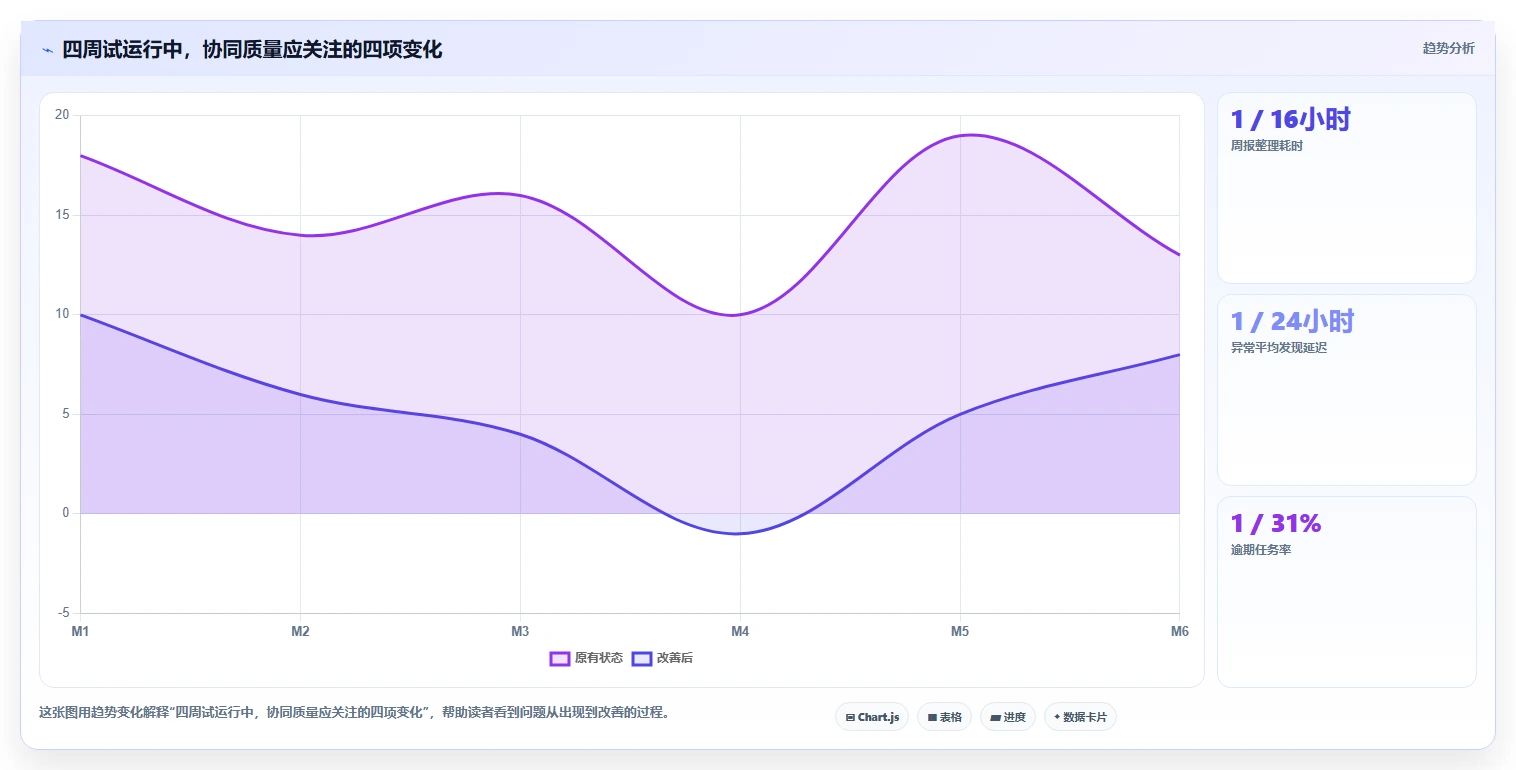Select the 表格 tag chip
Image resolution: width=1516 pixels, height=770 pixels.
click(944, 717)
